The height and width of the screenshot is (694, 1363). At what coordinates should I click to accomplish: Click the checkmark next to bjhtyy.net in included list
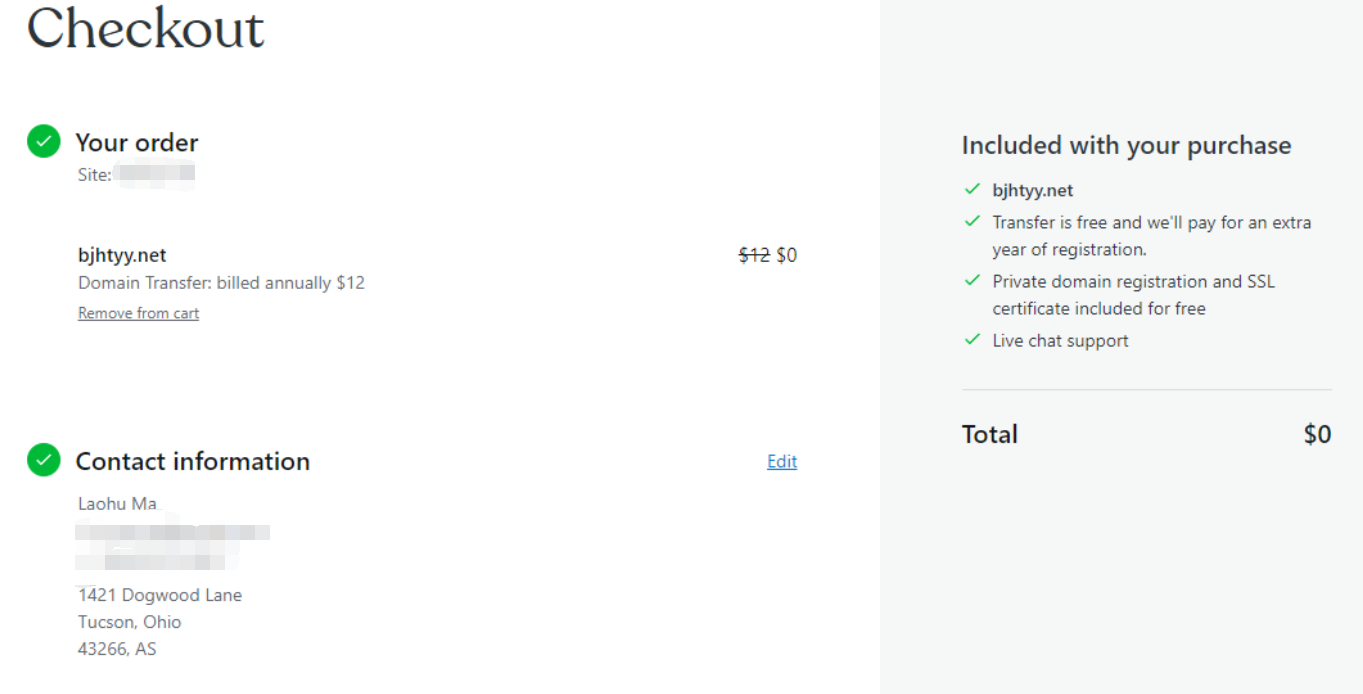(x=972, y=189)
